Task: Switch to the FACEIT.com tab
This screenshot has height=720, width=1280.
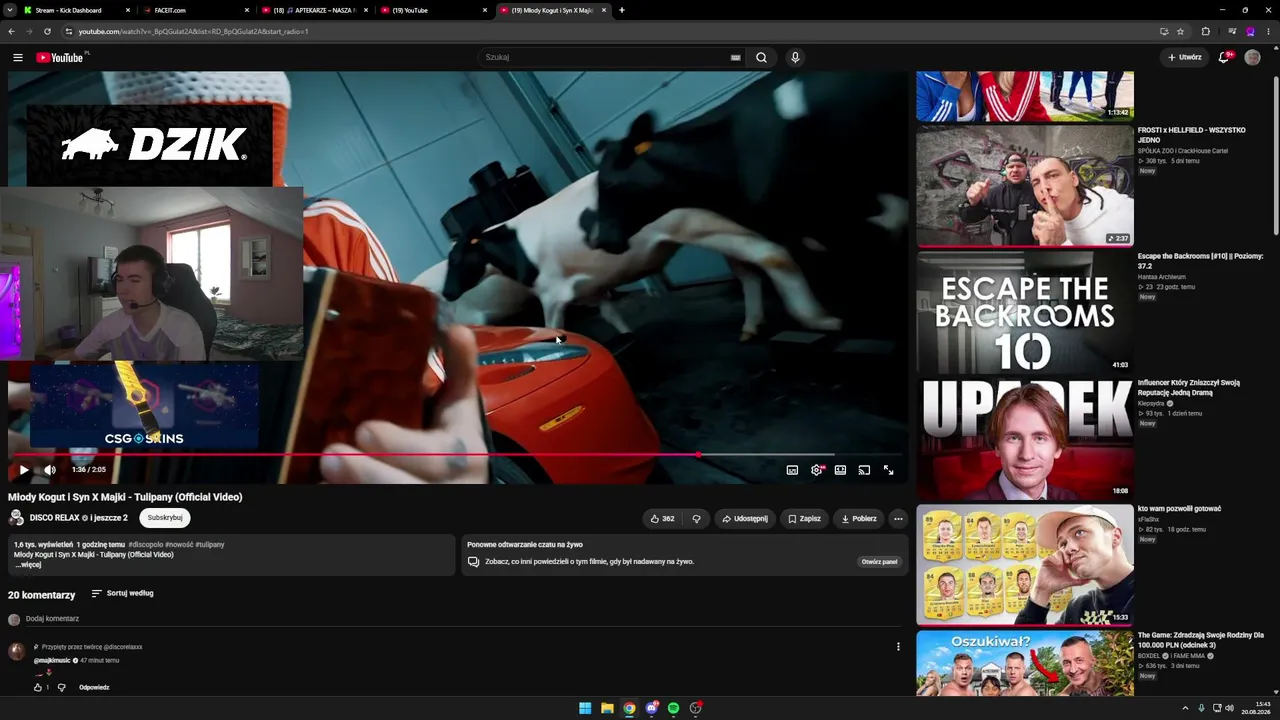Action: [x=194, y=10]
